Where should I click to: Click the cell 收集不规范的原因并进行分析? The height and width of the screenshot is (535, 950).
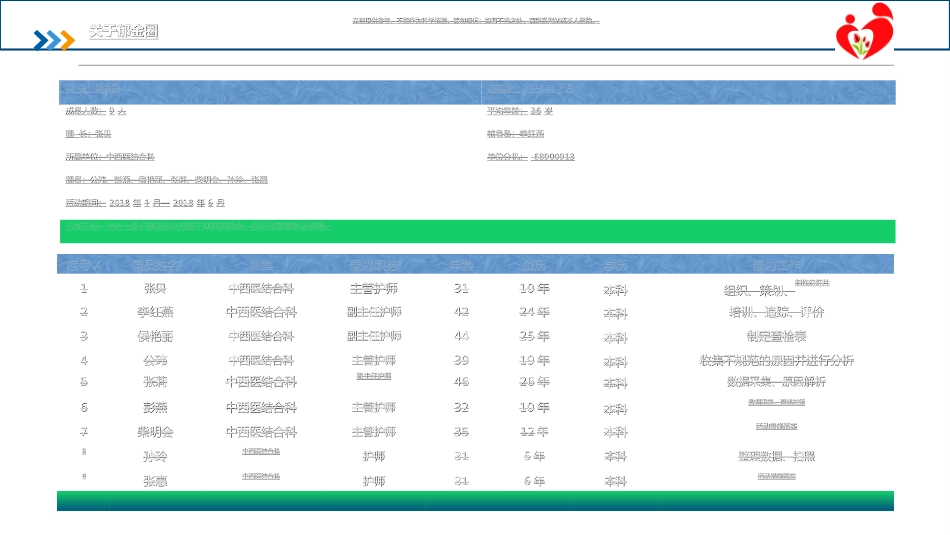(x=776, y=360)
